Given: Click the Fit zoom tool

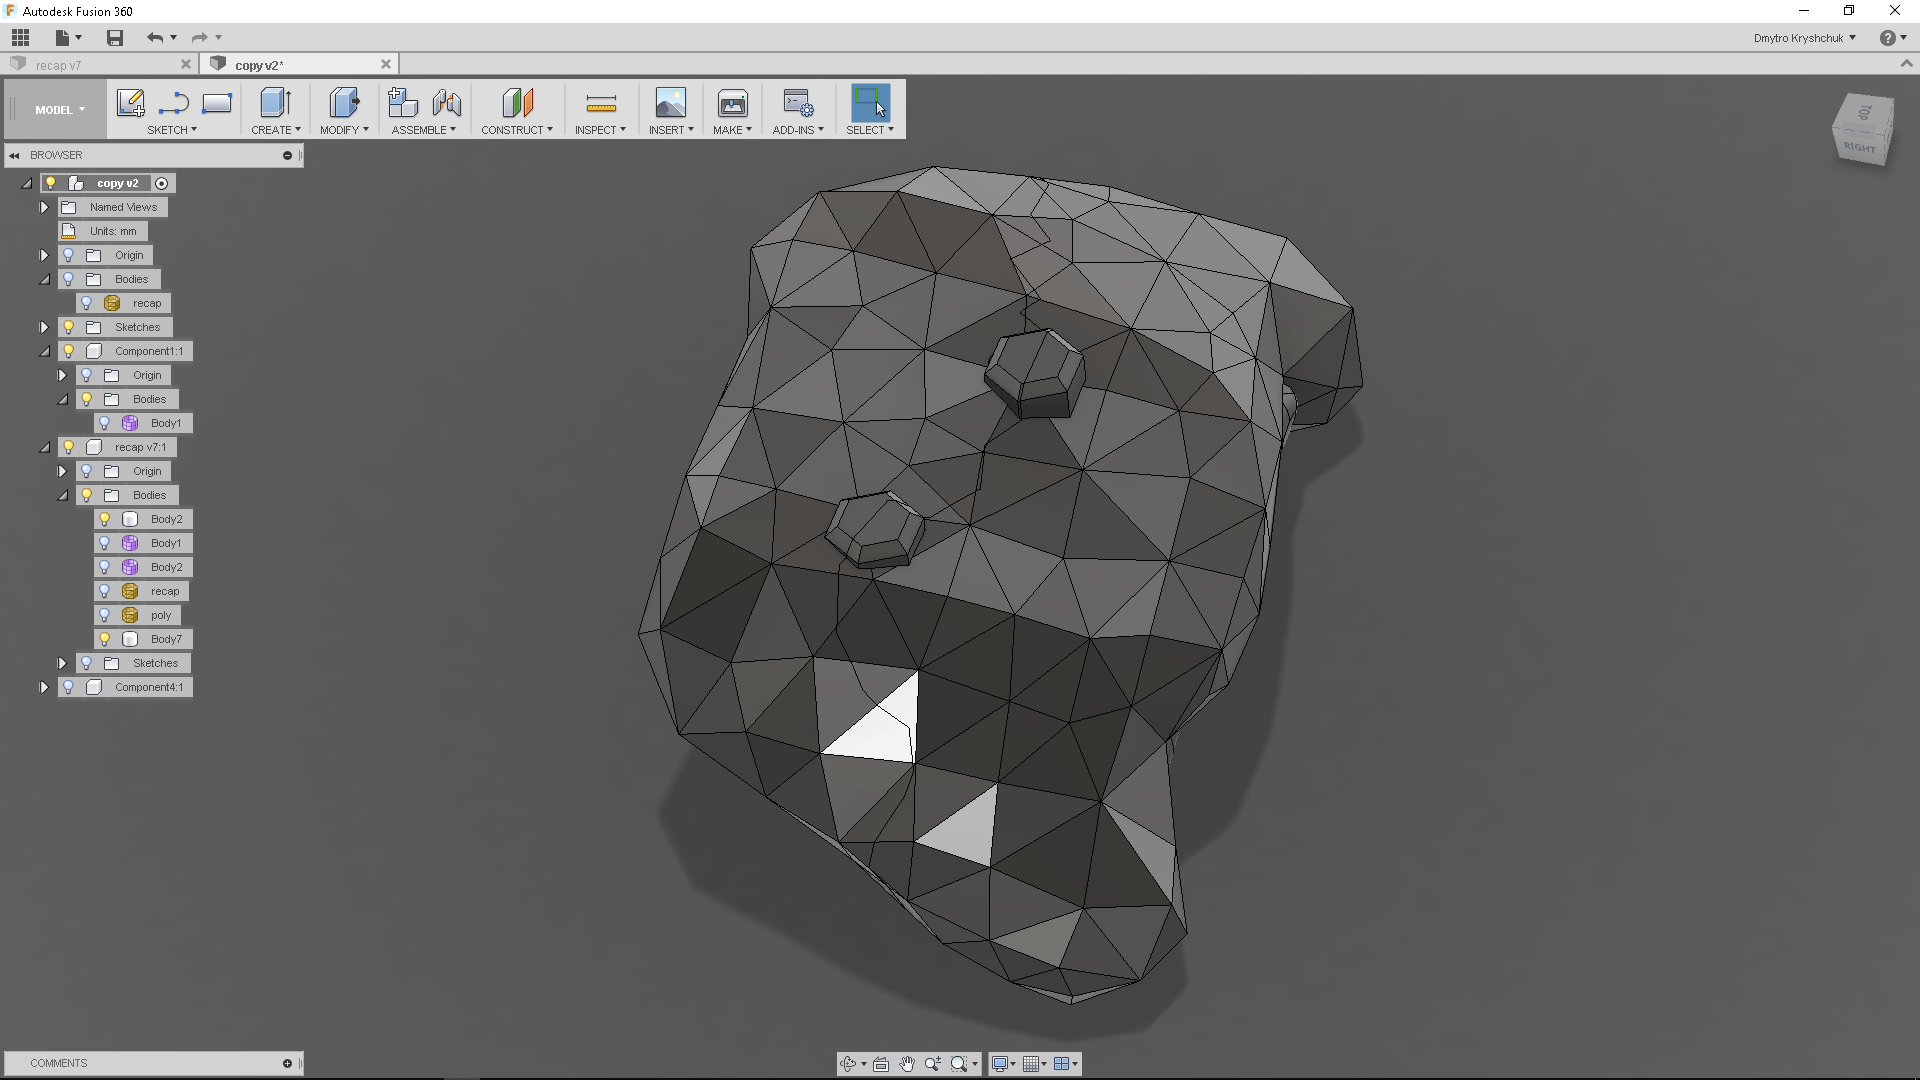Looking at the screenshot, I should click(x=959, y=1064).
